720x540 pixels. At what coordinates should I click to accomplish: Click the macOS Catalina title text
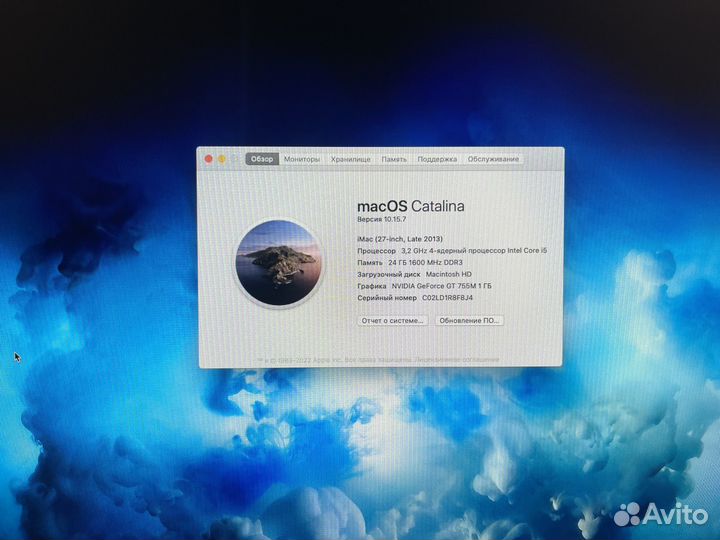pyautogui.click(x=411, y=206)
